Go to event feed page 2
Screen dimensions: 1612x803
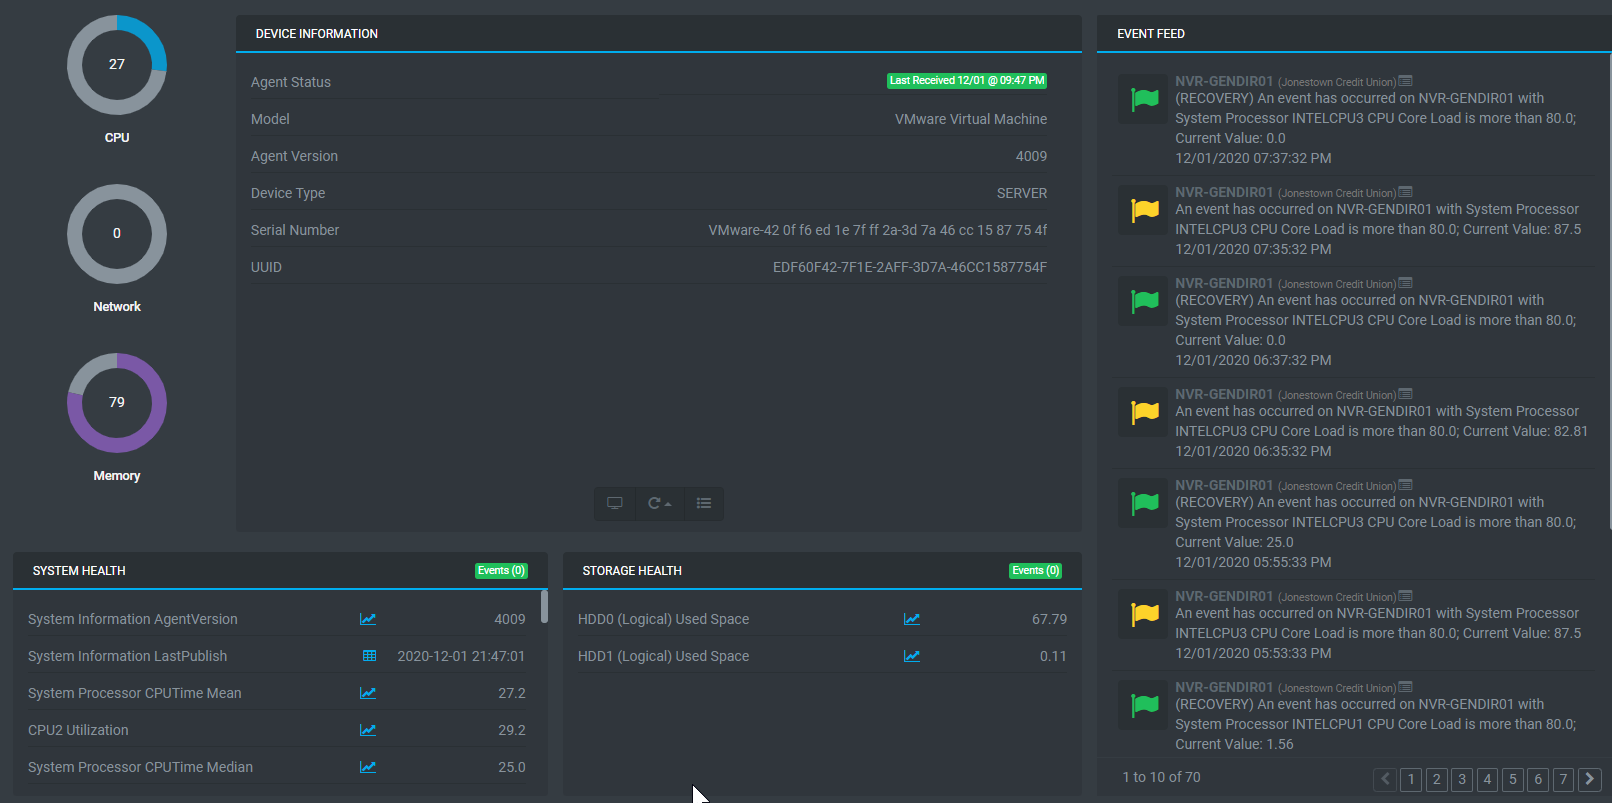1437,779
